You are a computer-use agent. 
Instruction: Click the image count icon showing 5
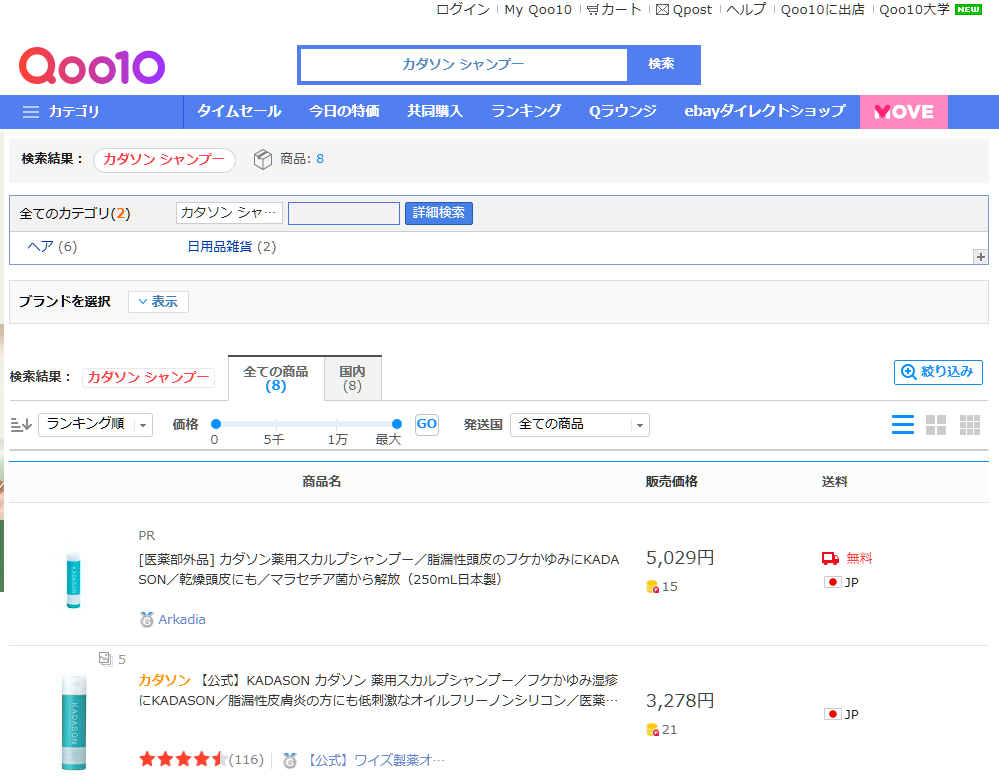[x=105, y=659]
